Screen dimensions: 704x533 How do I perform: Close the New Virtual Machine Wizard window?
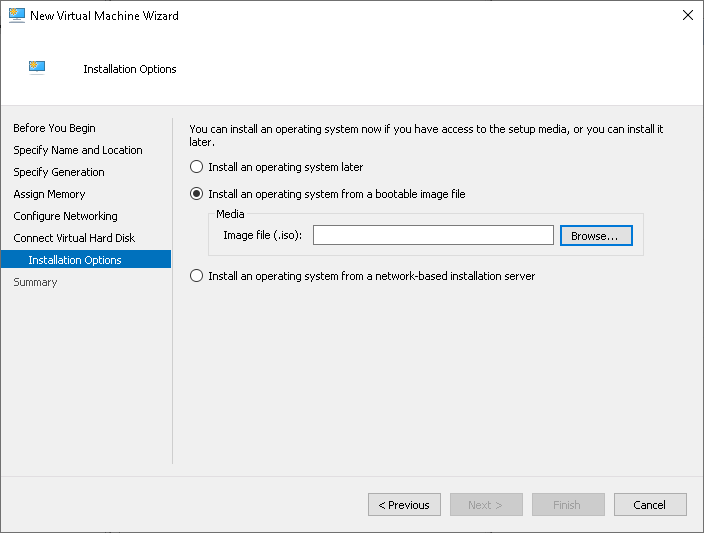tap(687, 16)
